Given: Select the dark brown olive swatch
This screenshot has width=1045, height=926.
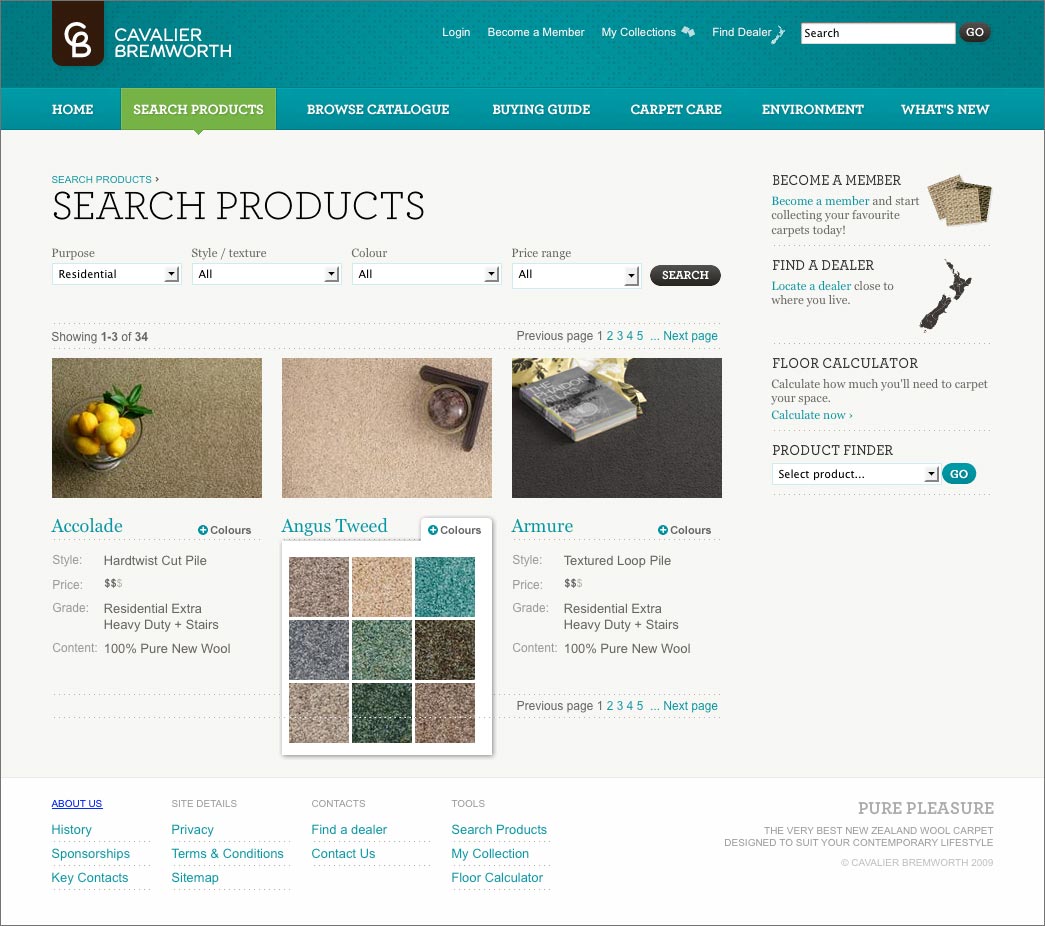Looking at the screenshot, I should [x=445, y=650].
